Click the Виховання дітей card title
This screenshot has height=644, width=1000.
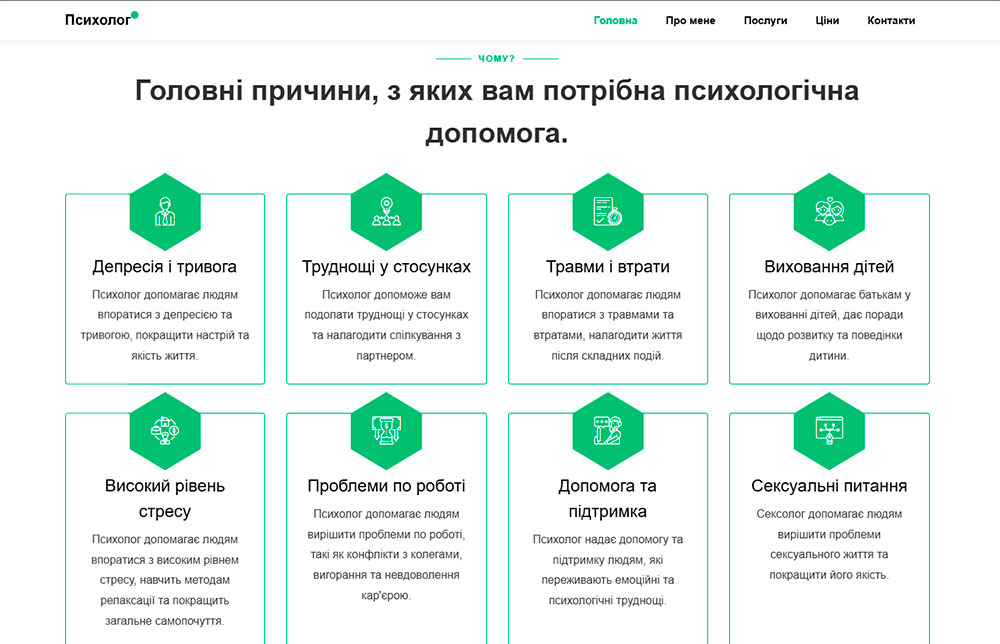point(829,267)
